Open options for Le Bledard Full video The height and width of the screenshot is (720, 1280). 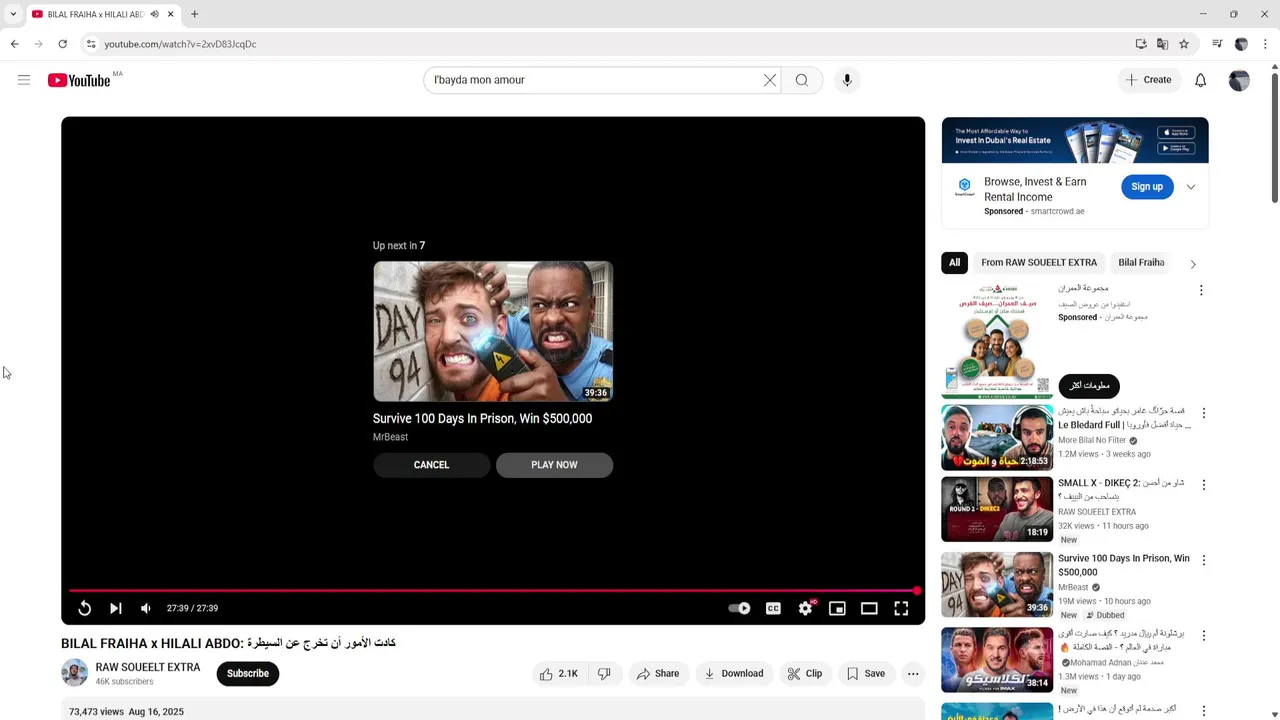tap(1204, 413)
